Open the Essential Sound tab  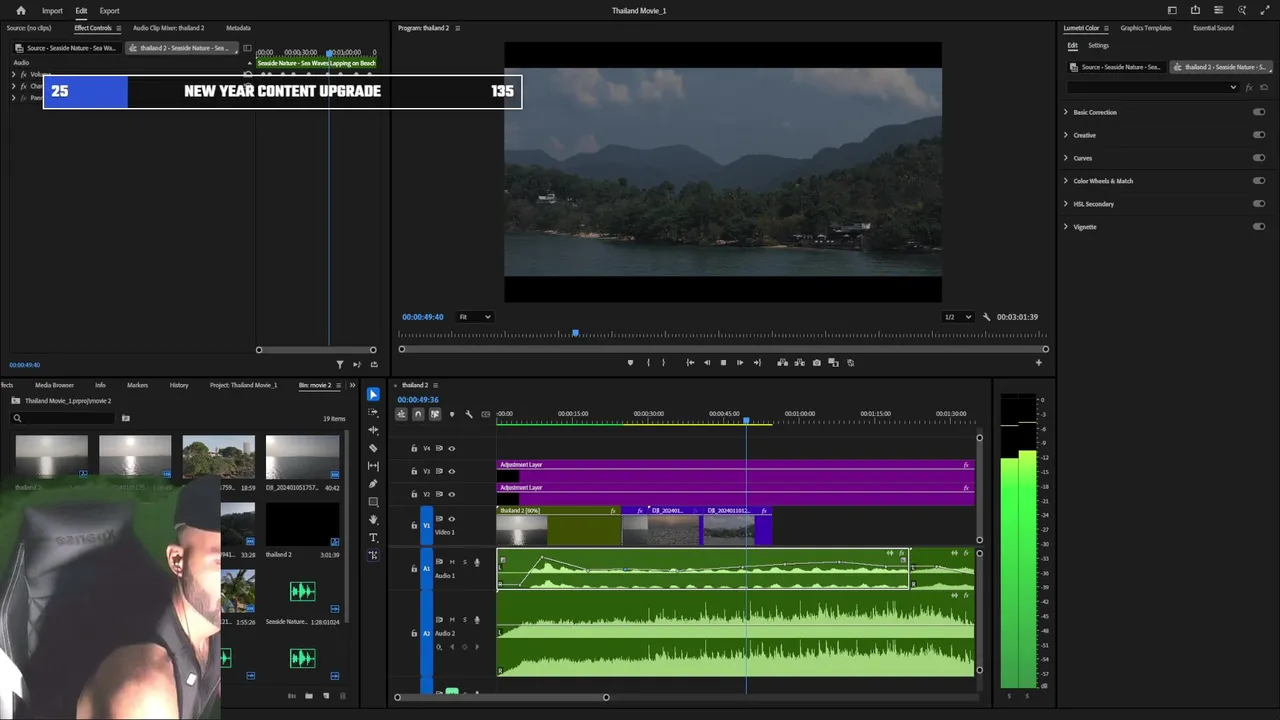click(1213, 28)
